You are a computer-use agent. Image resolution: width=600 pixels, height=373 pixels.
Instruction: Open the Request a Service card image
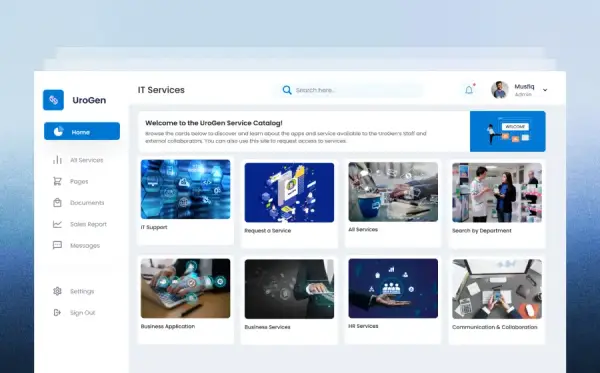(x=289, y=192)
